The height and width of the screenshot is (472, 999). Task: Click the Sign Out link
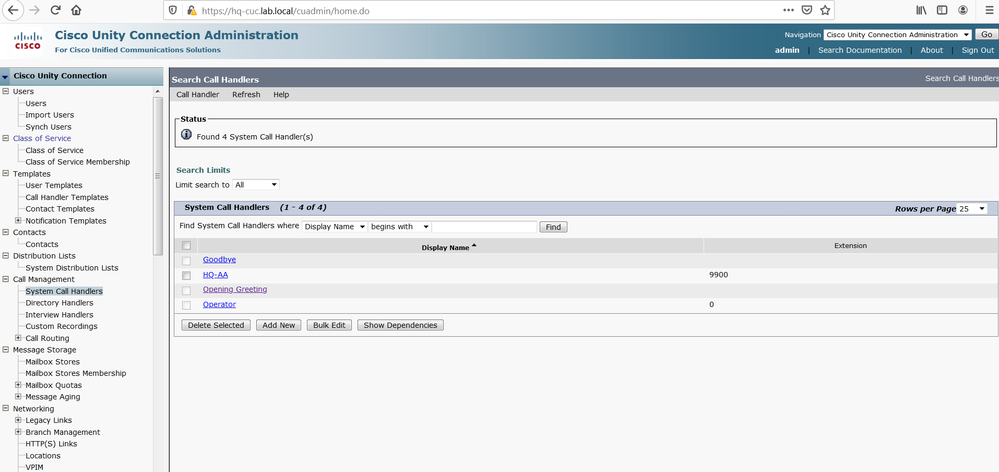pyautogui.click(x=977, y=50)
